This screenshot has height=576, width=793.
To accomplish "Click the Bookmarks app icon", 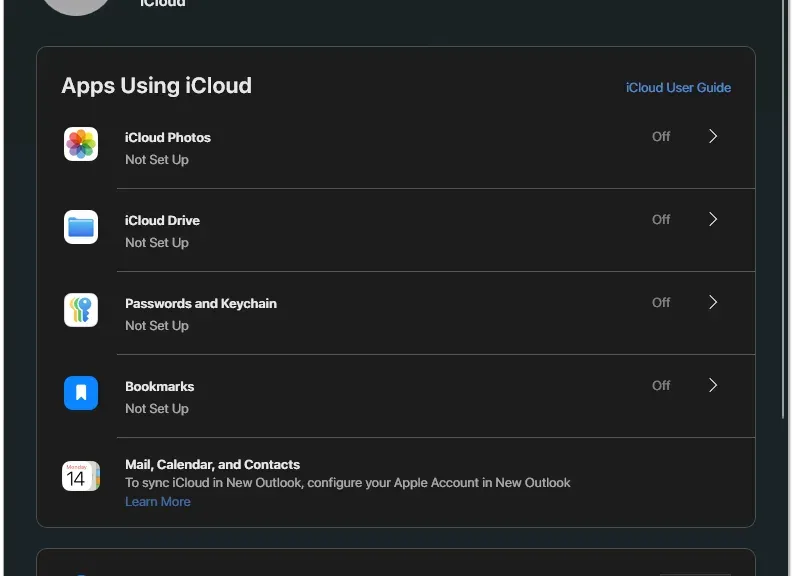I will [81, 393].
